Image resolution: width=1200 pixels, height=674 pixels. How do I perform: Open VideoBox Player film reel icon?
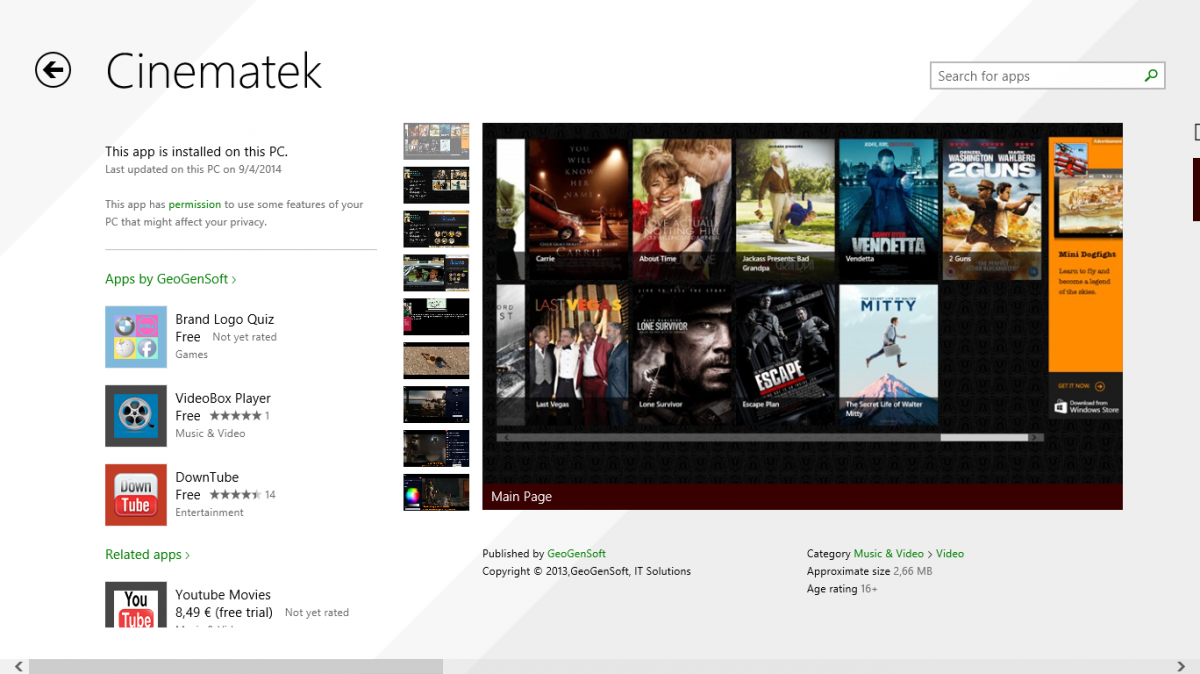(136, 416)
